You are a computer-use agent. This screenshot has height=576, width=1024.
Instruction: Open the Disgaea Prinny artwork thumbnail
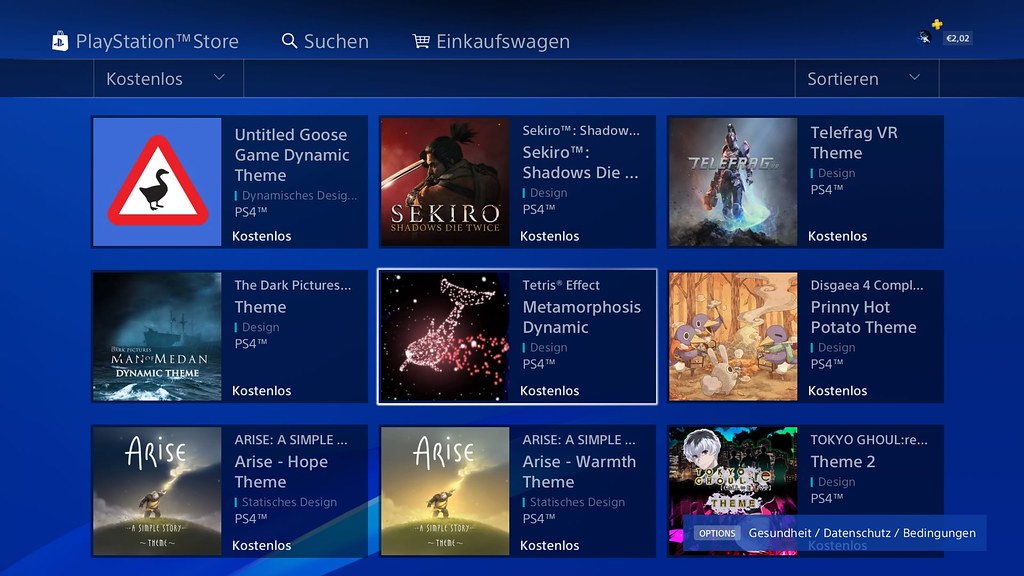pyautogui.click(x=733, y=336)
